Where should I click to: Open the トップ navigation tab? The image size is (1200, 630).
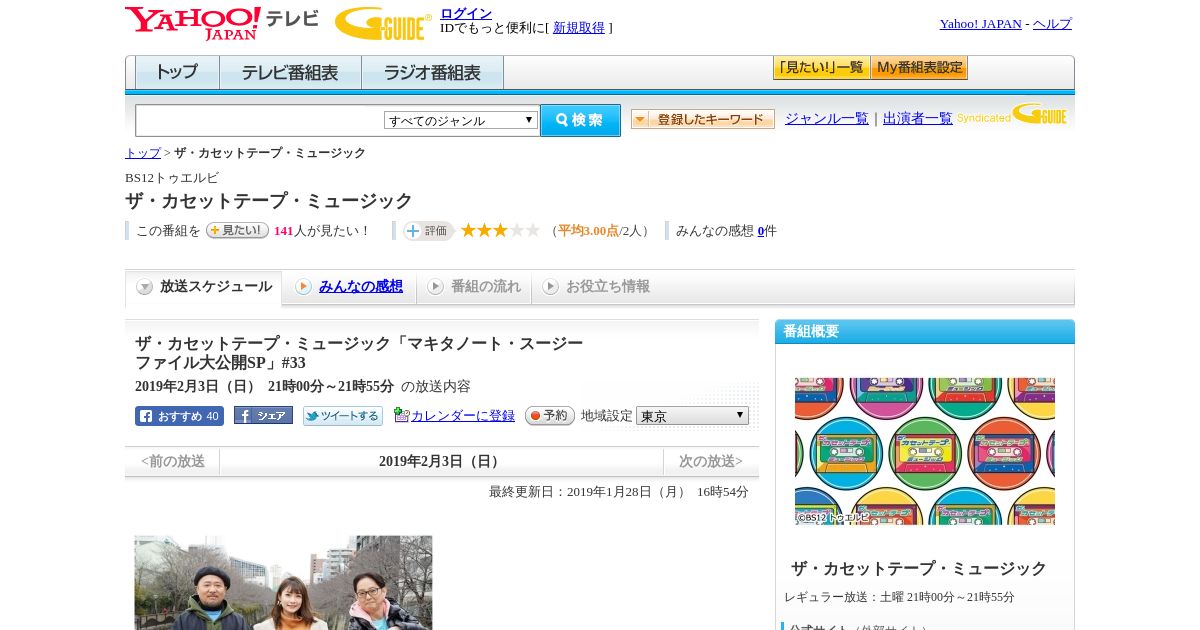(177, 73)
